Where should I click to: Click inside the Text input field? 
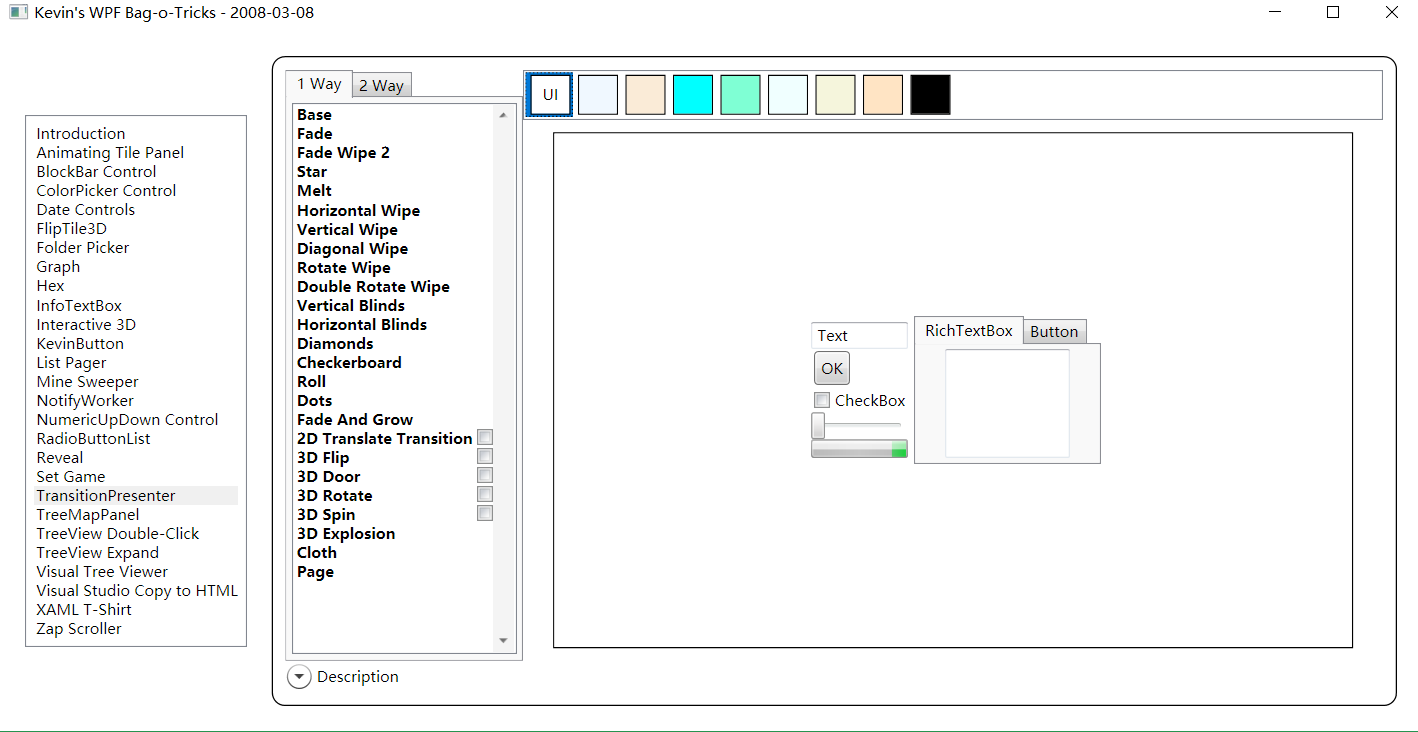click(859, 336)
